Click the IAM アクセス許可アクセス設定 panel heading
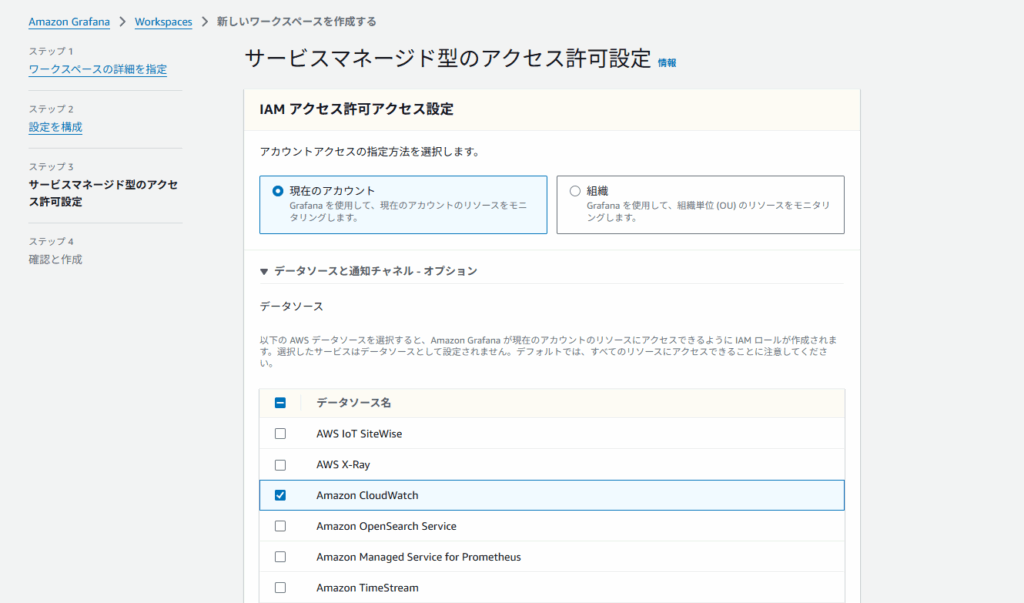 pos(357,109)
